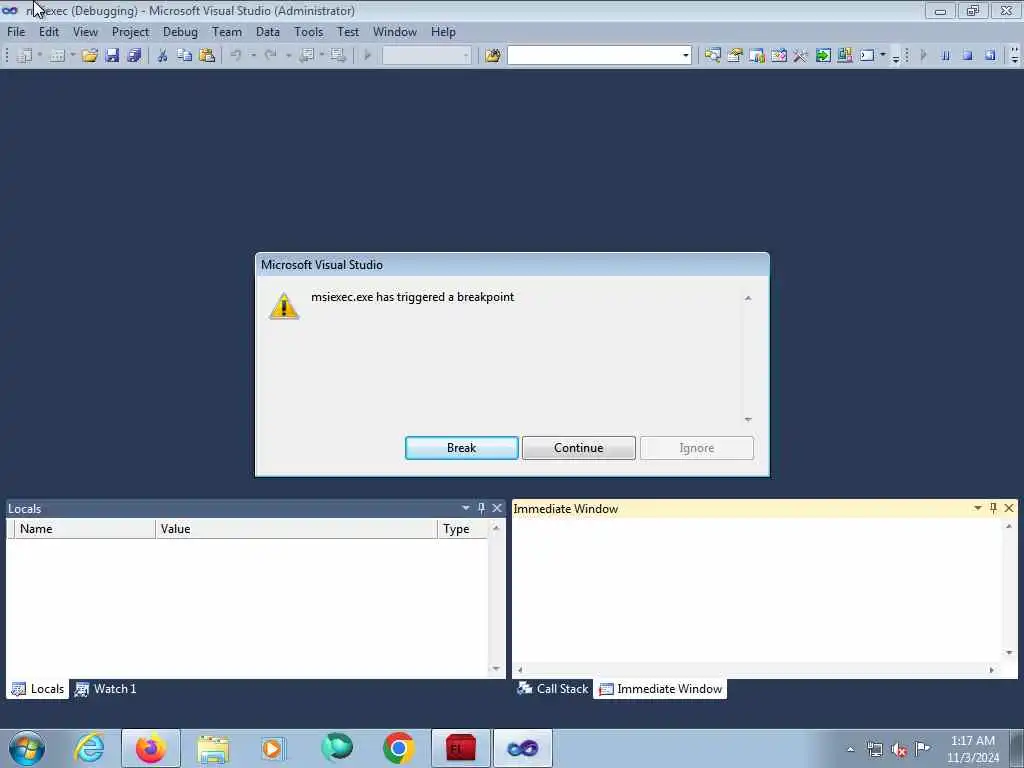
Task: Click the green arrow Start Page icon
Action: click(823, 56)
